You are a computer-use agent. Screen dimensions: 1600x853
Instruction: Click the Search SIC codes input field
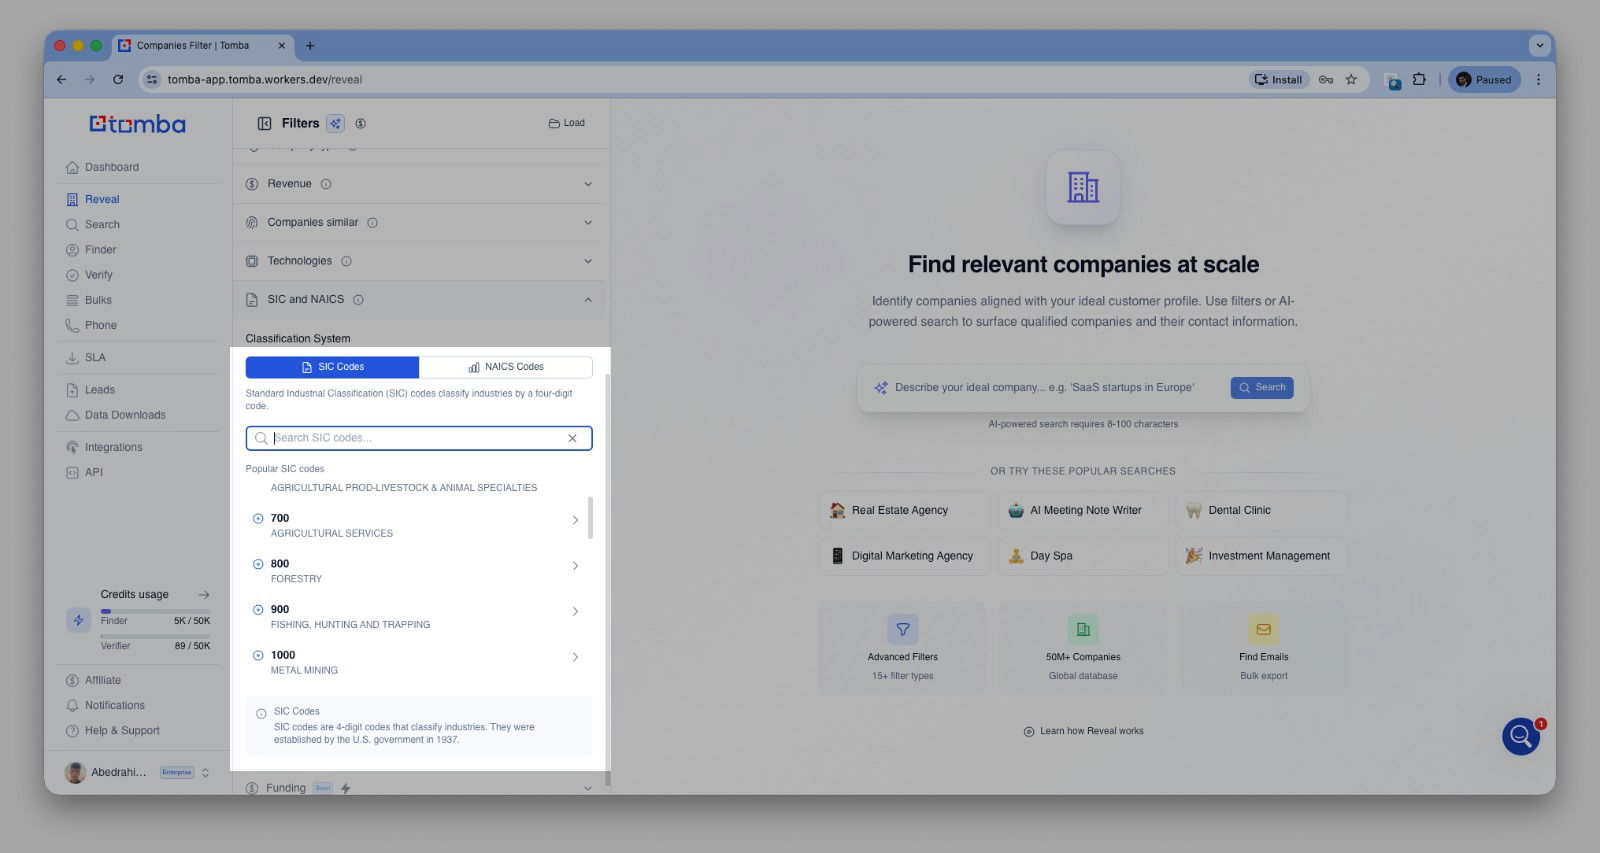(415, 438)
